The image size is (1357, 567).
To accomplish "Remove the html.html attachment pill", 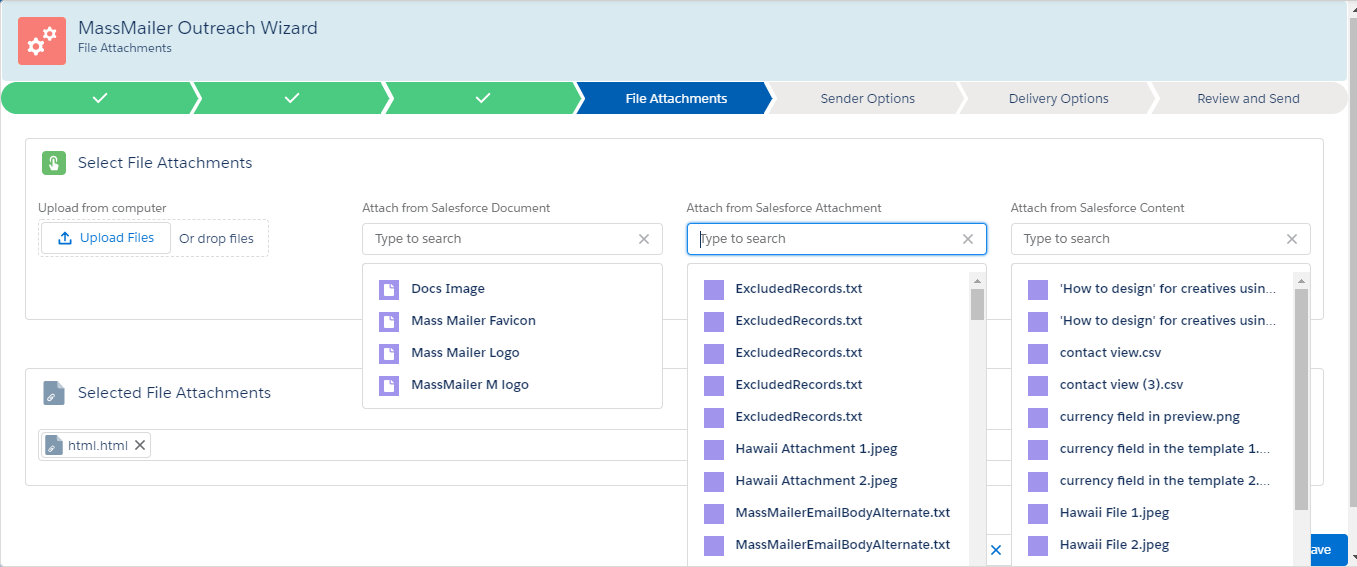I will (140, 445).
